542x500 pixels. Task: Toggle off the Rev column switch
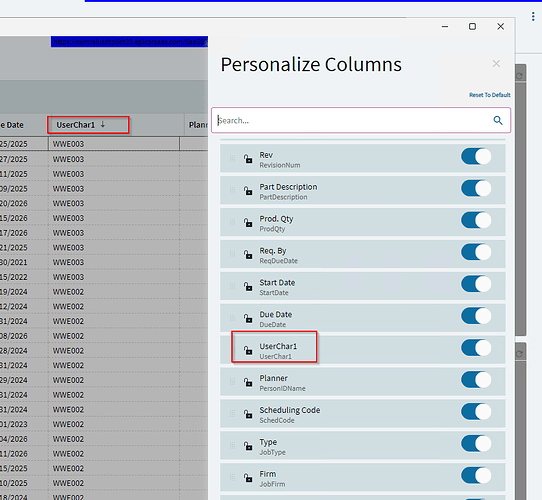476,157
